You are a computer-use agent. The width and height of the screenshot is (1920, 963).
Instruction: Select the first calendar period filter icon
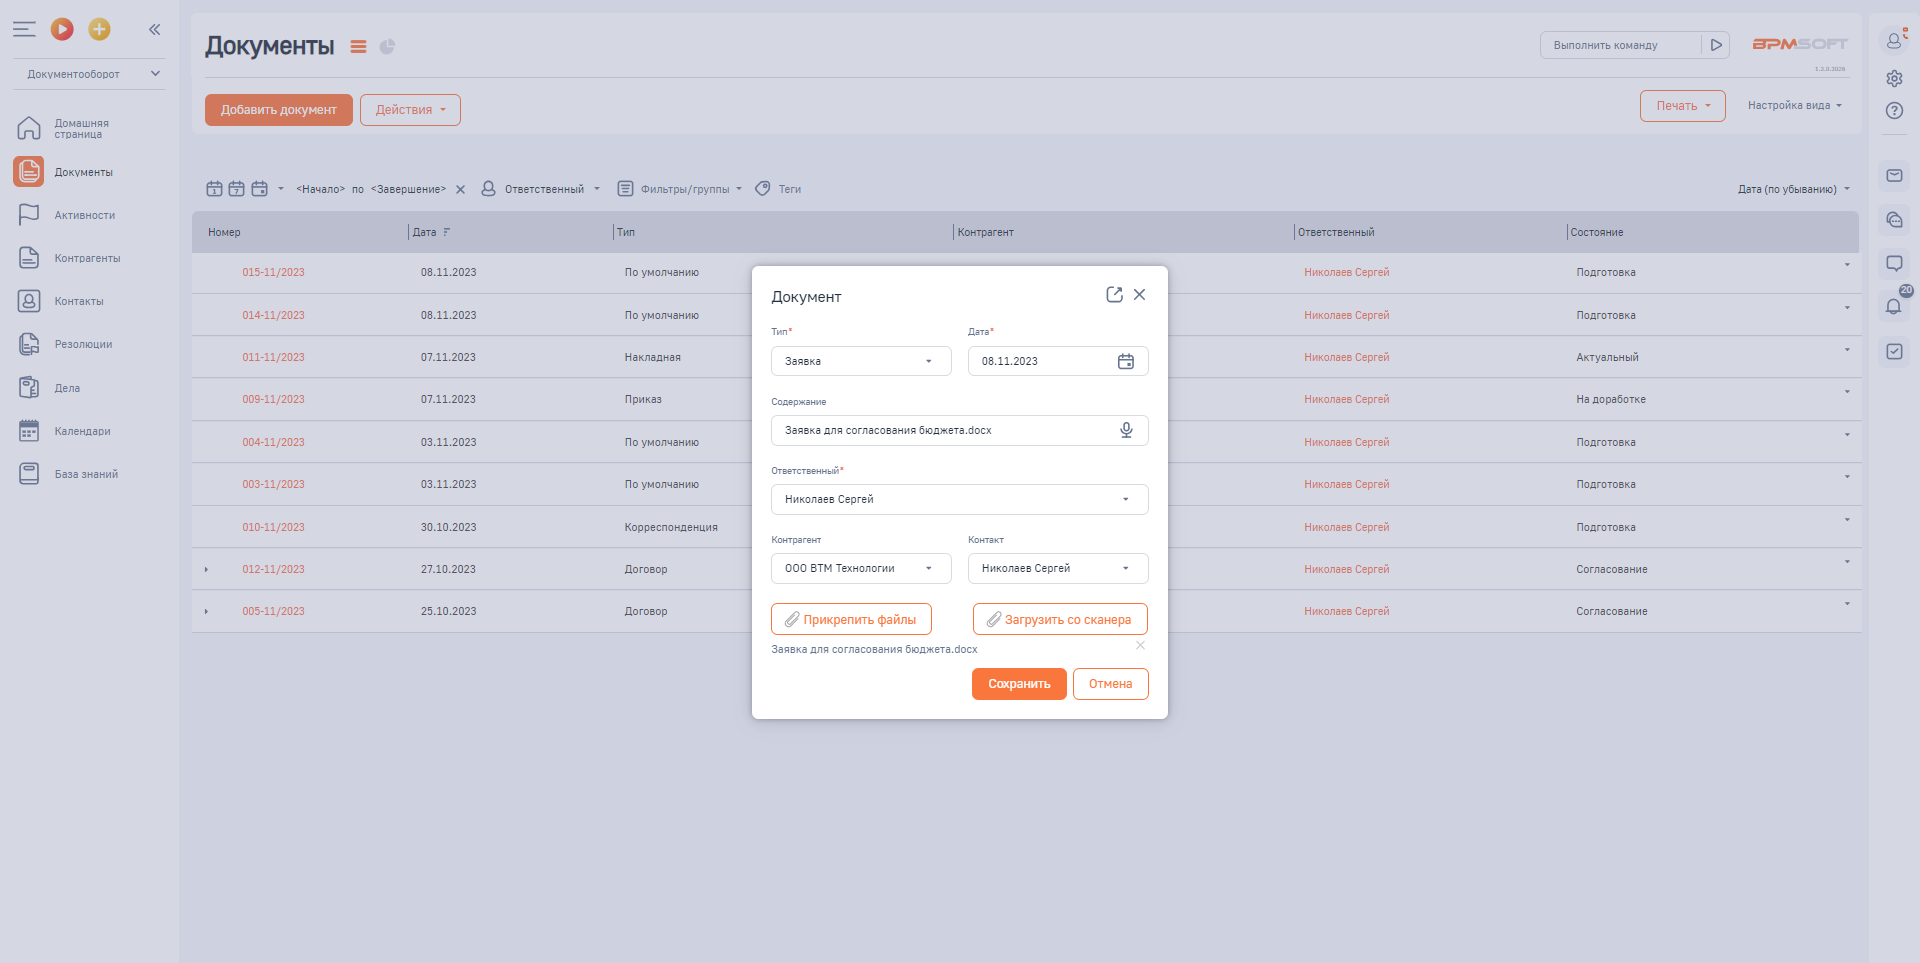[214, 189]
